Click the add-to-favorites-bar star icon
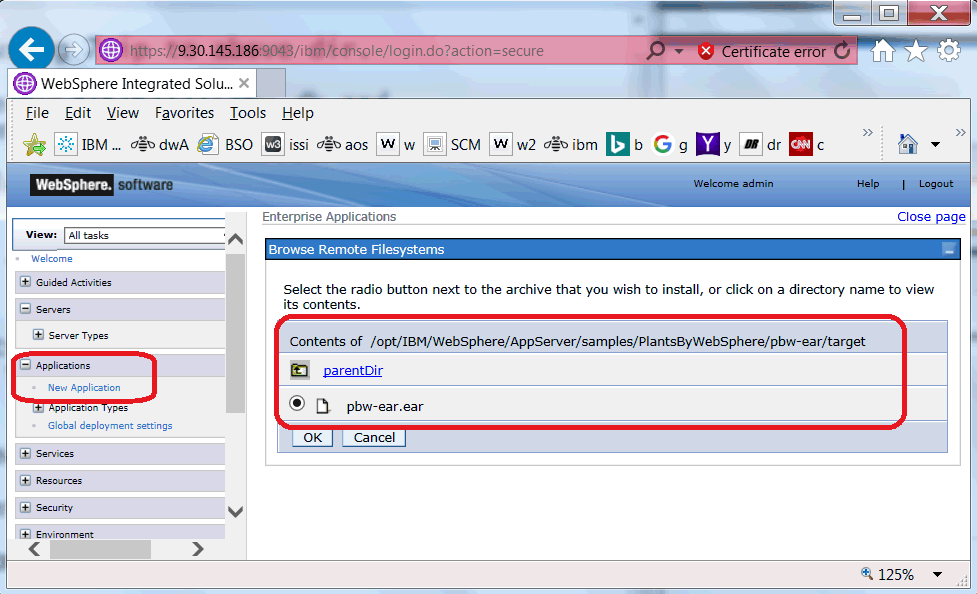This screenshot has width=977, height=594. [35, 145]
